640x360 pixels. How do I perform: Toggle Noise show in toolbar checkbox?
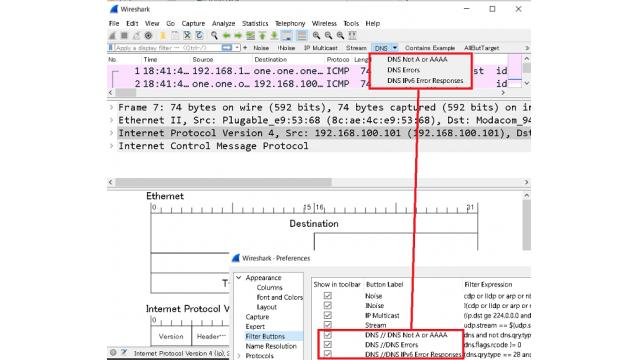pos(327,296)
